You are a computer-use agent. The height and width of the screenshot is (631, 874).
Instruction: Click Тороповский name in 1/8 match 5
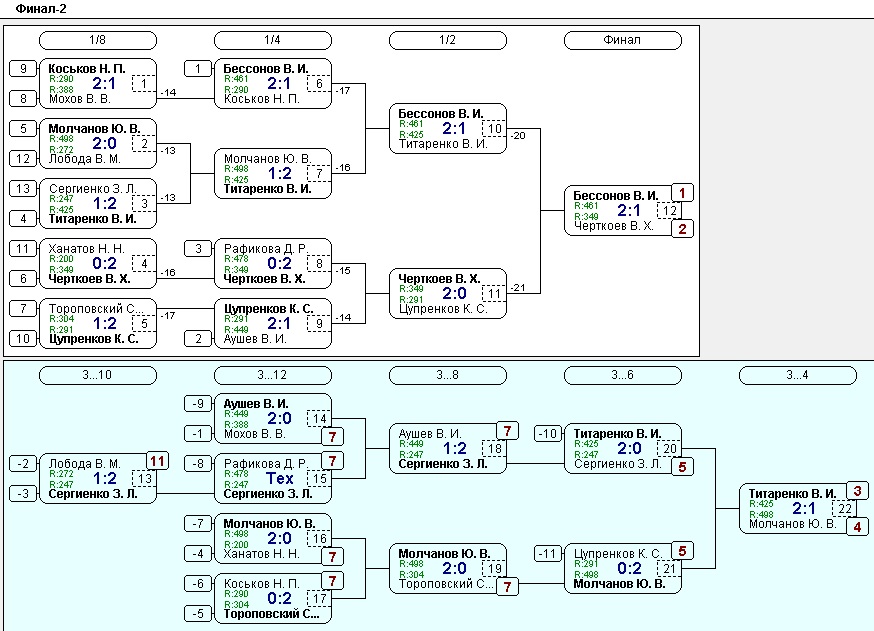pos(96,309)
